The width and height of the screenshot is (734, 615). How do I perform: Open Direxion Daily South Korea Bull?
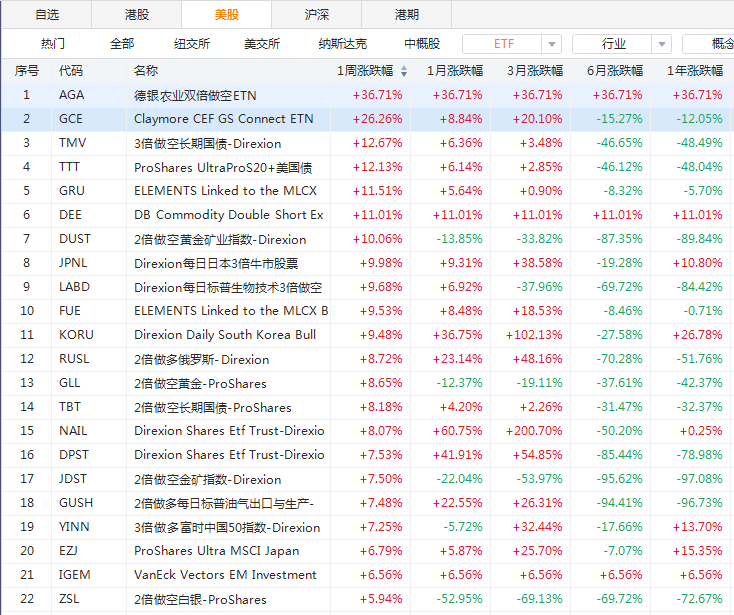point(225,335)
